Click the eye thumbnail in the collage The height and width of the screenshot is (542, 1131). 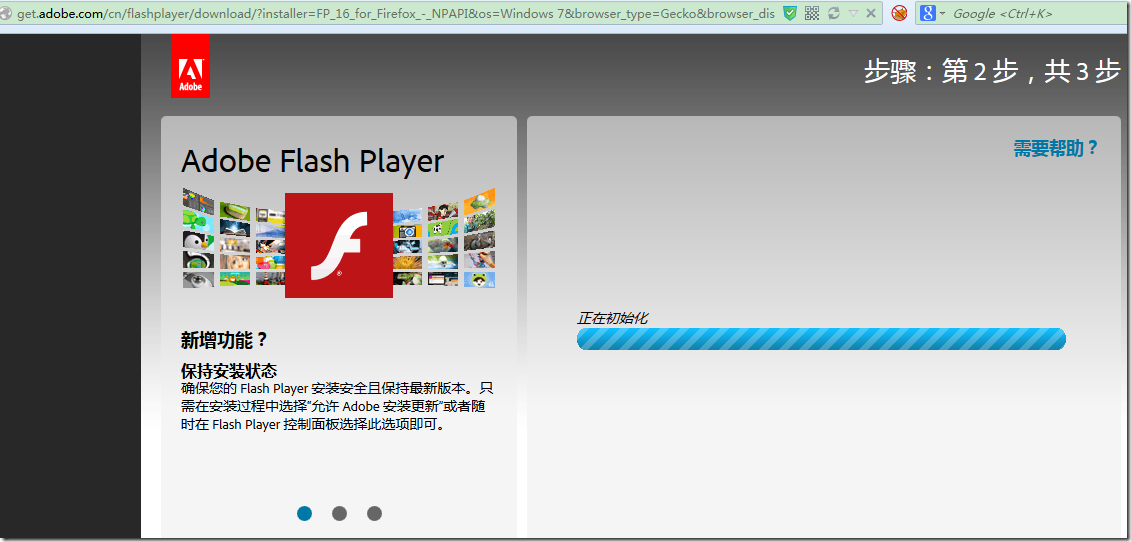point(198,280)
